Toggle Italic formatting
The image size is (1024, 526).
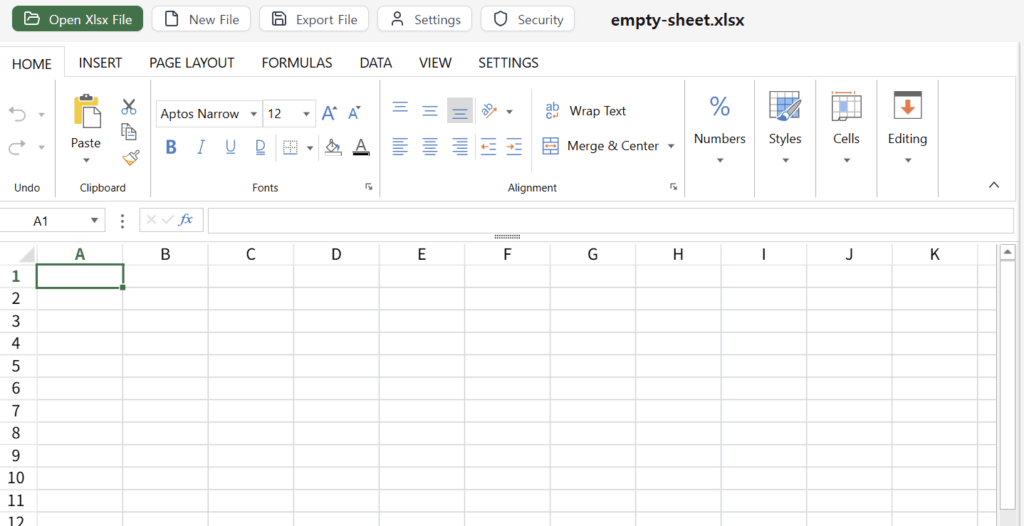click(x=201, y=147)
